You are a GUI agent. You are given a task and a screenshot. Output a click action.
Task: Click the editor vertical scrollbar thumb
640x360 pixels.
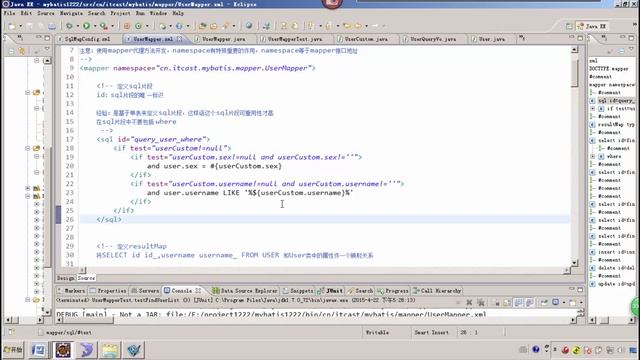(574, 73)
